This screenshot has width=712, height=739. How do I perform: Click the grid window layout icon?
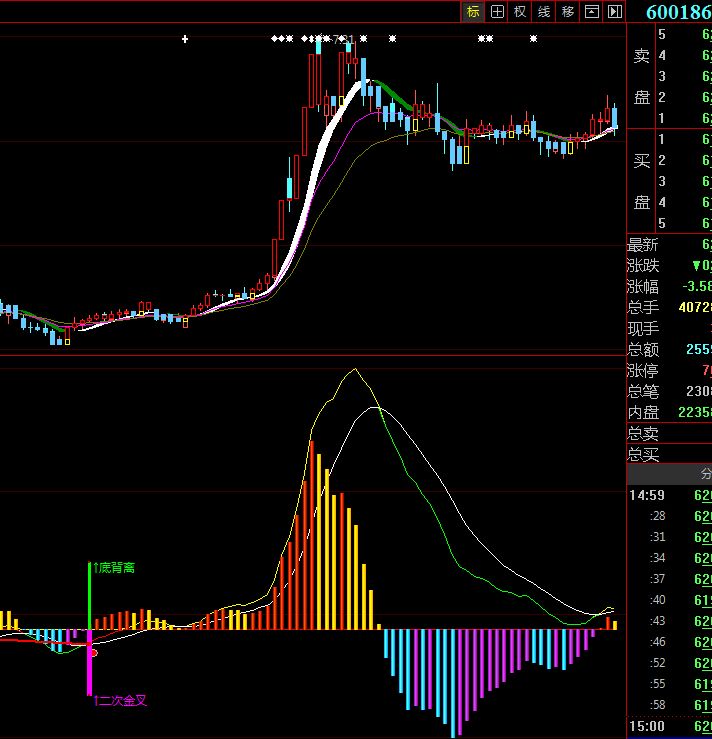tap(497, 12)
